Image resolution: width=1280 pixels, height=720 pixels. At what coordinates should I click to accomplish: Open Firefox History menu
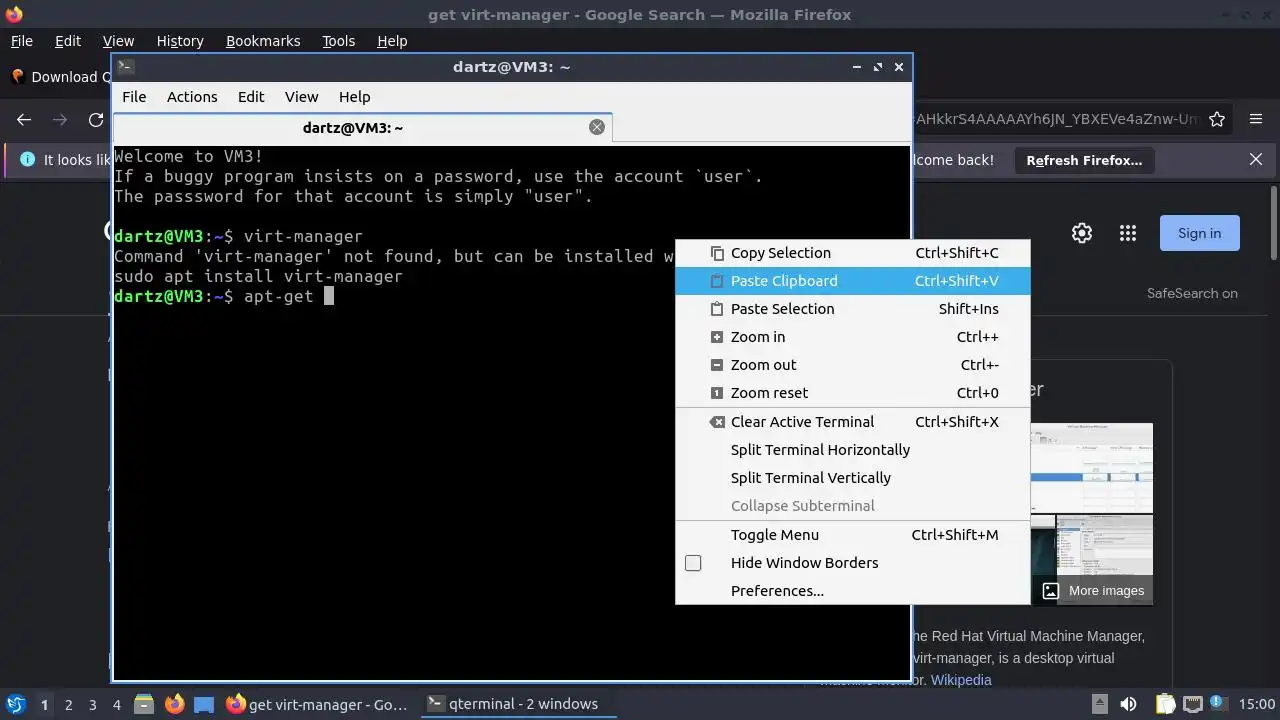[180, 41]
